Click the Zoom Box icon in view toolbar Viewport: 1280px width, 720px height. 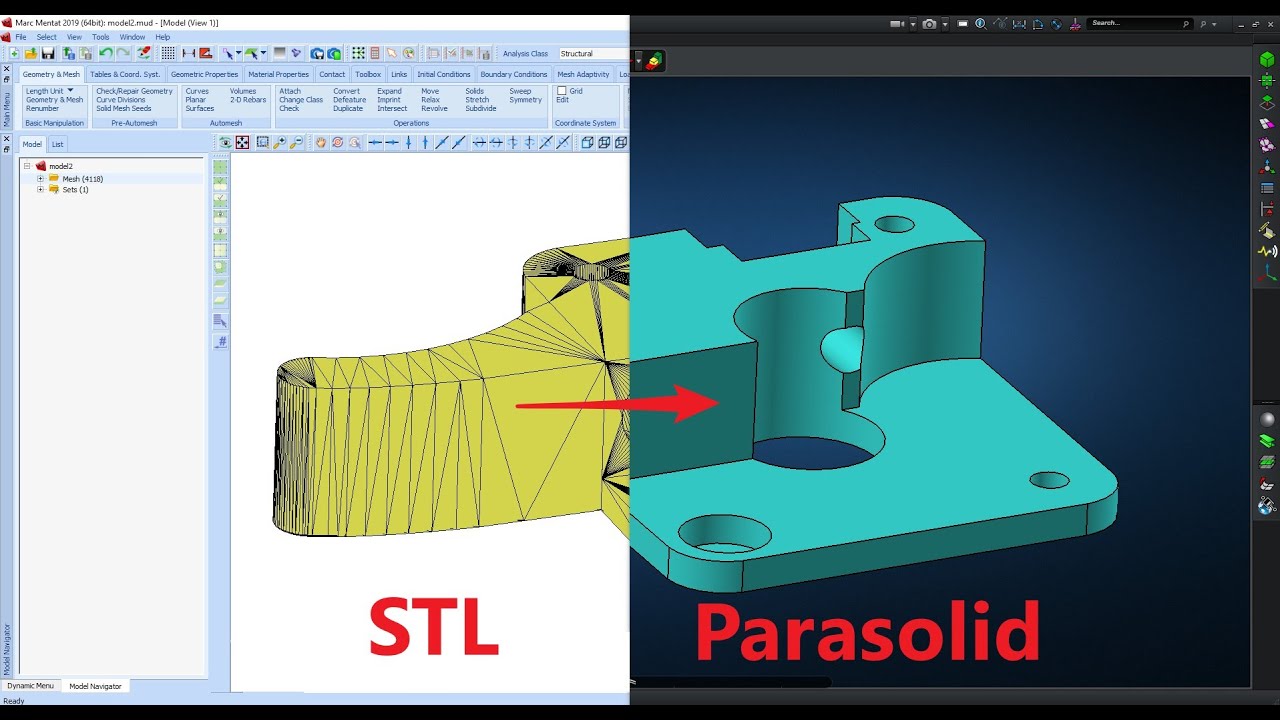(262, 143)
